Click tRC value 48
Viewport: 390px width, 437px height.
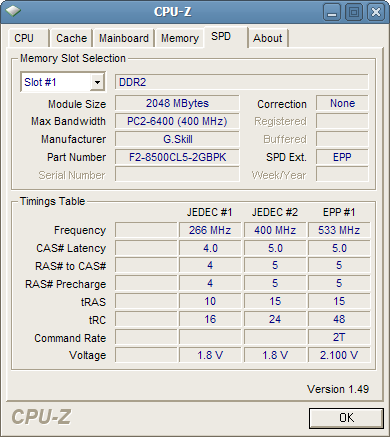click(339, 319)
